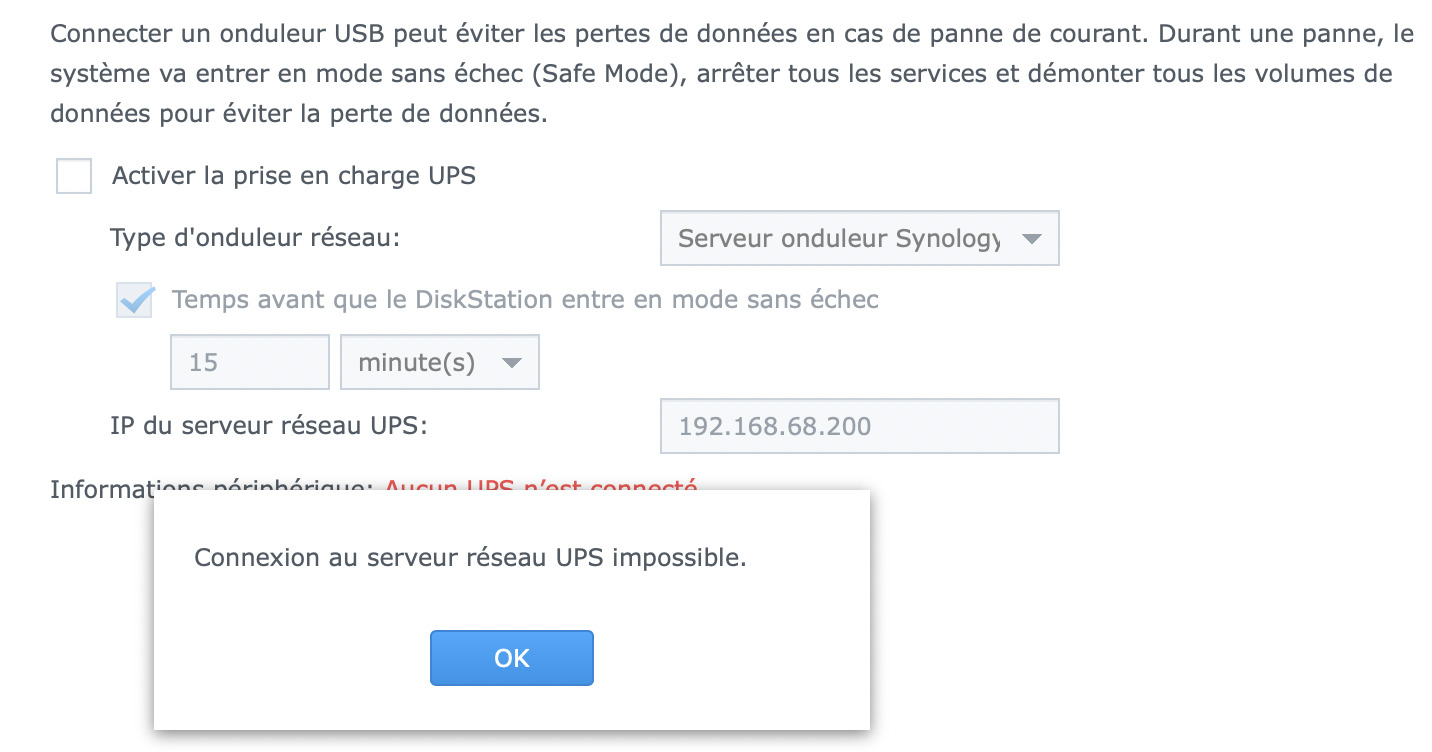Click the arrow beside minute(s)
Viewport: 1432px width, 752px height.
(x=512, y=363)
